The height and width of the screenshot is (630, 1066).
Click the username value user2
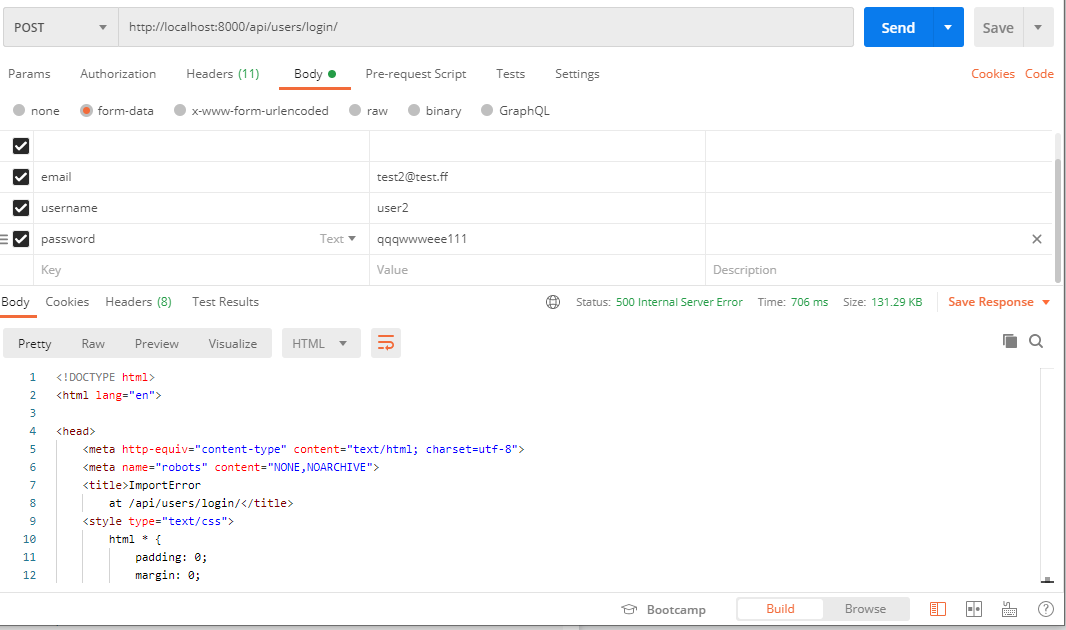tap(393, 208)
